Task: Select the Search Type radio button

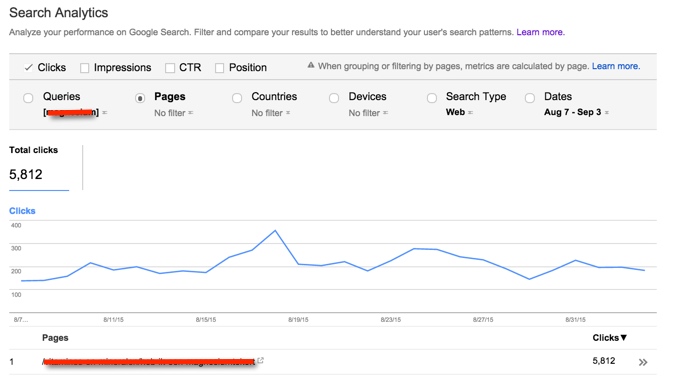Action: (432, 98)
